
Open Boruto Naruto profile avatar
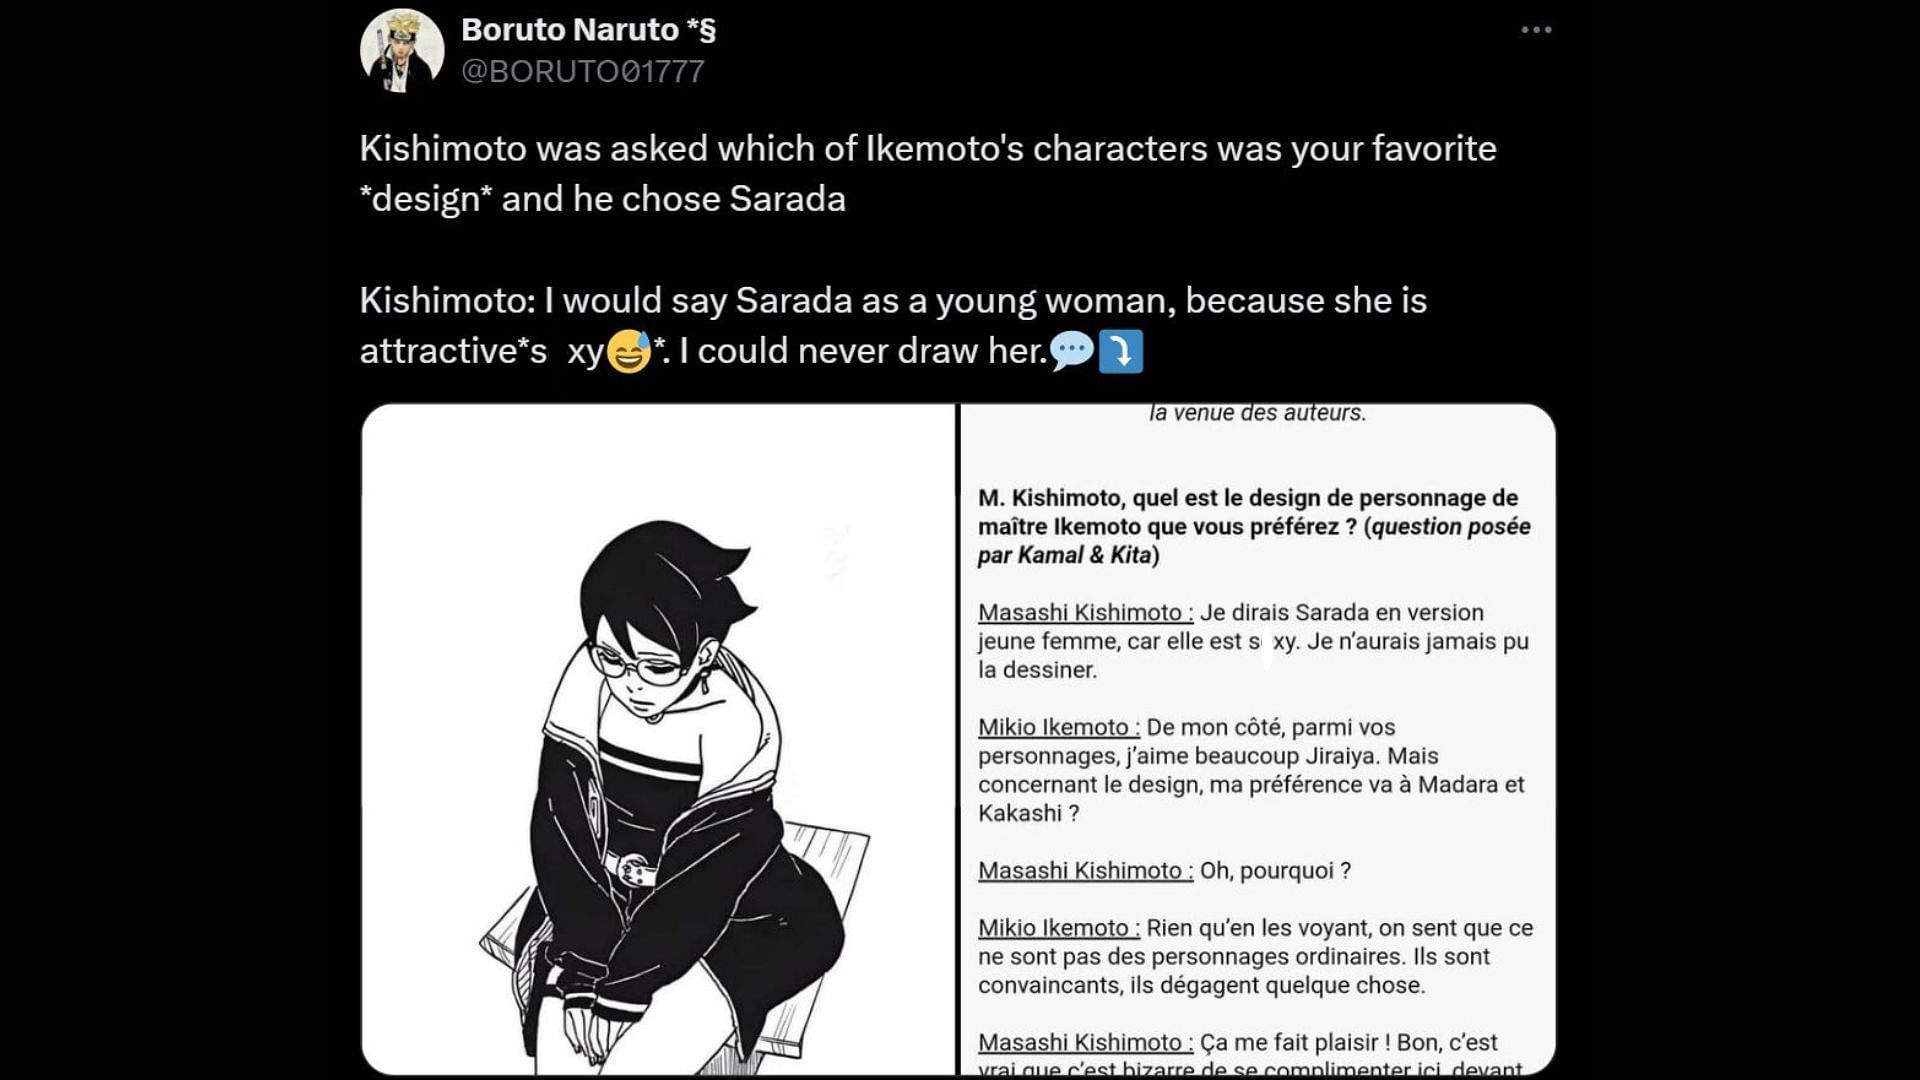point(402,50)
